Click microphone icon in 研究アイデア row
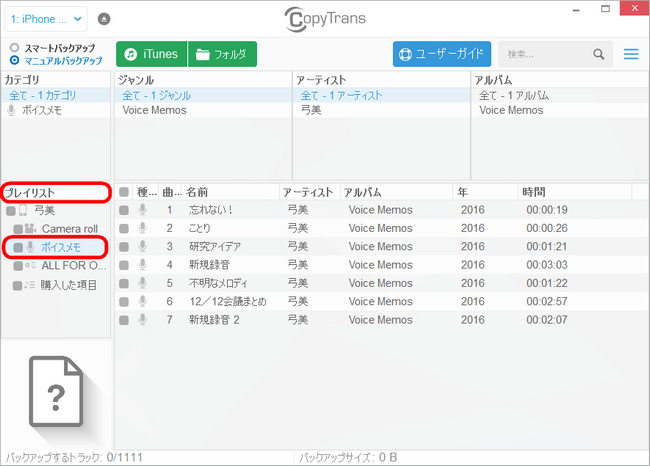Image resolution: width=650 pixels, height=466 pixels. pos(143,246)
